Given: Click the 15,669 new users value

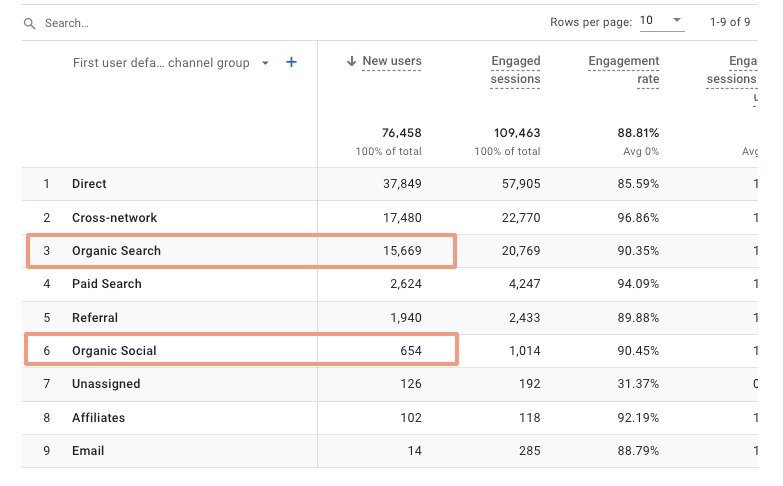Looking at the screenshot, I should pos(402,251).
